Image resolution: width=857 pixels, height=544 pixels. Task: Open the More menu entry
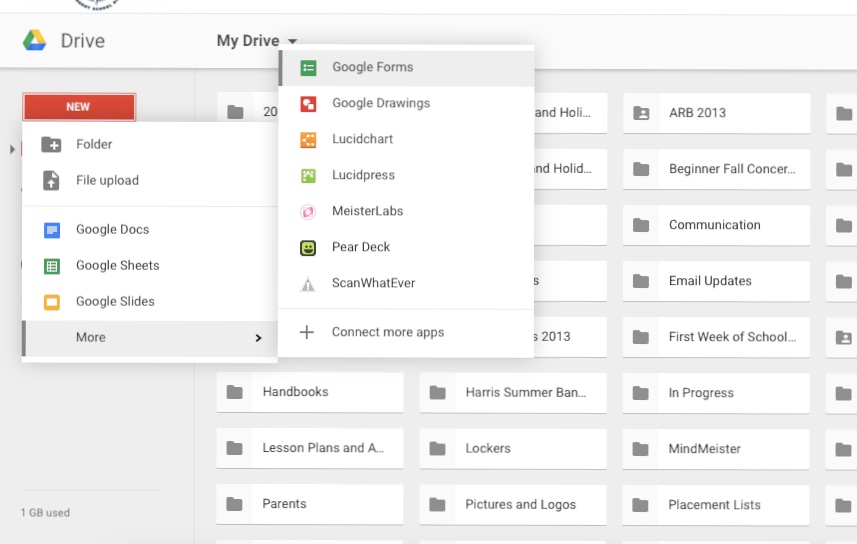click(x=150, y=338)
